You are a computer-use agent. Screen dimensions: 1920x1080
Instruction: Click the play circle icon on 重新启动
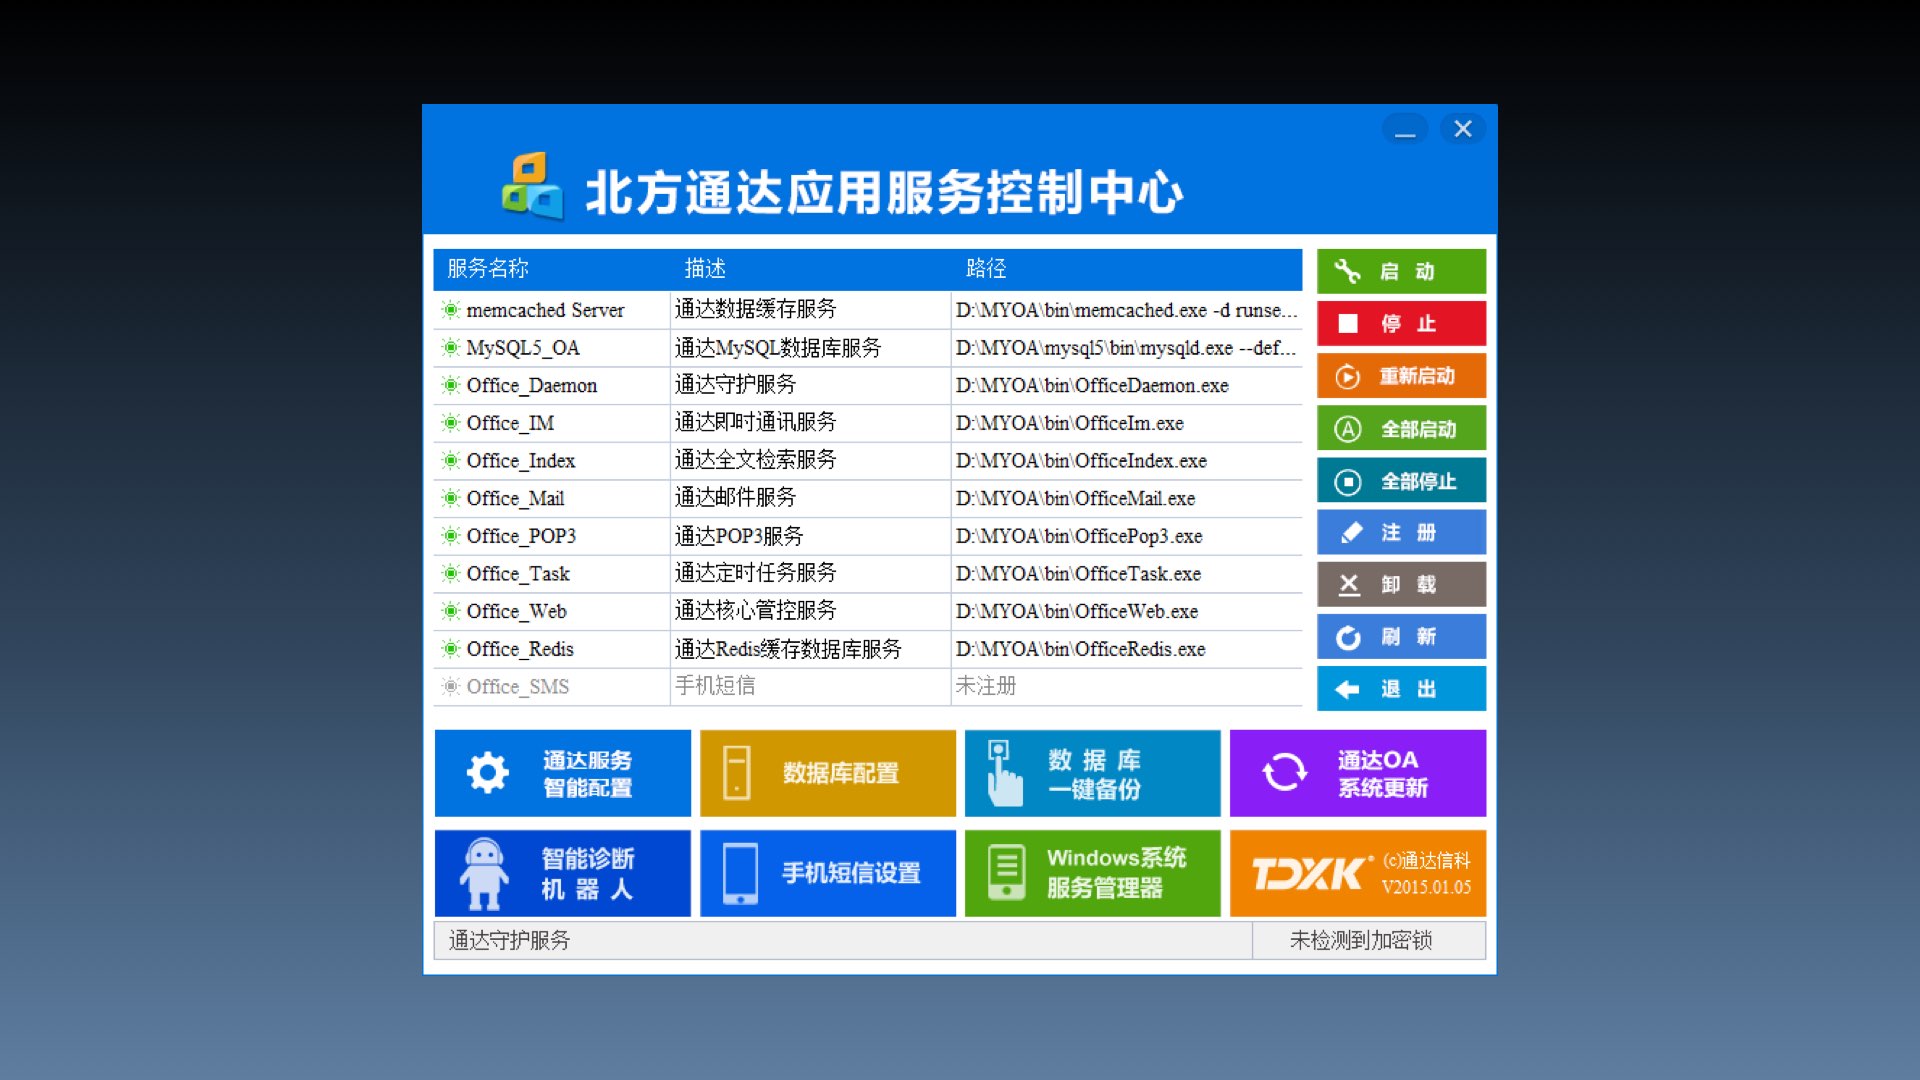pos(1348,377)
